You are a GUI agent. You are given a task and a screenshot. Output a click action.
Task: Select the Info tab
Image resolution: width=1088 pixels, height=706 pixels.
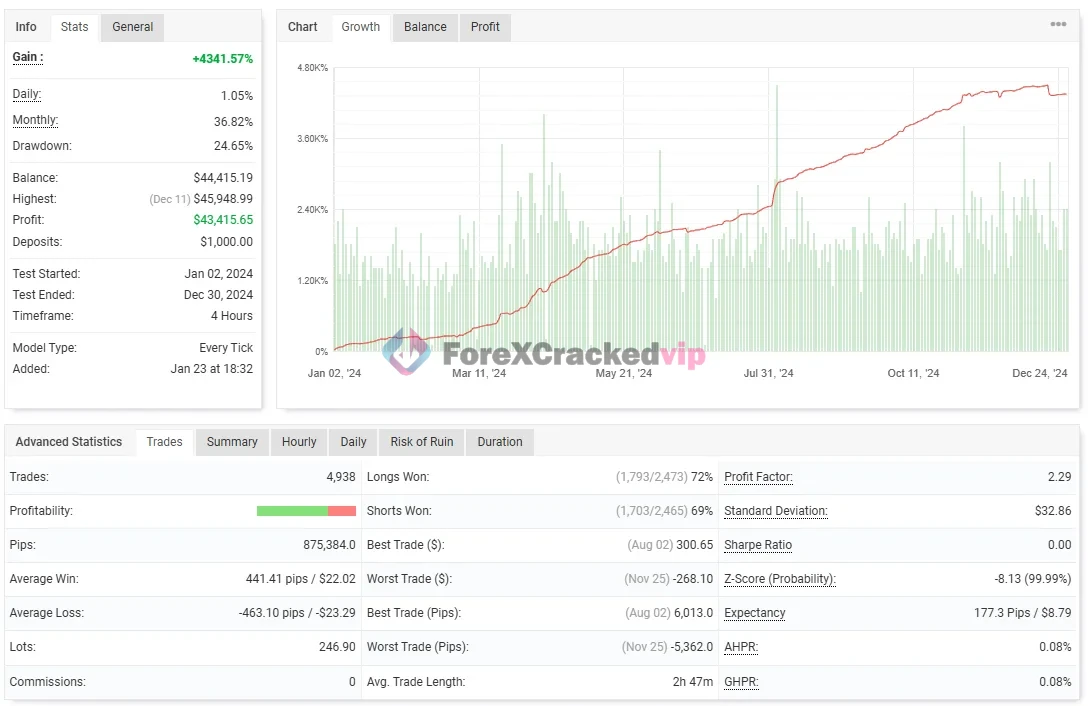pyautogui.click(x=26, y=27)
